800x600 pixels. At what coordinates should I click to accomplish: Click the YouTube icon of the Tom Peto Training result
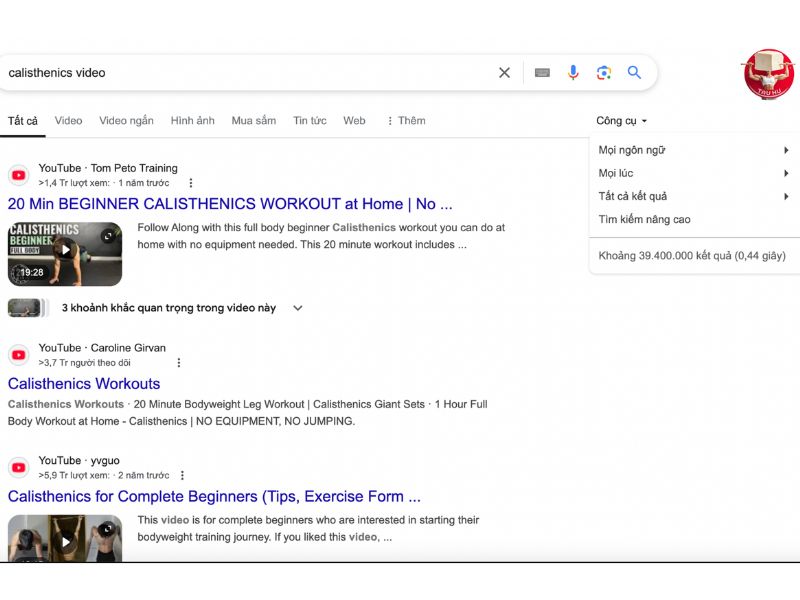click(x=19, y=176)
